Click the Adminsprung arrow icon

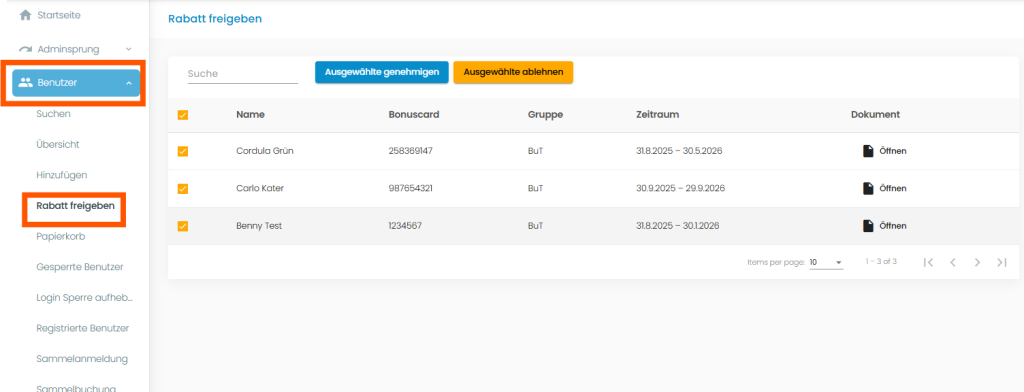tap(25, 49)
